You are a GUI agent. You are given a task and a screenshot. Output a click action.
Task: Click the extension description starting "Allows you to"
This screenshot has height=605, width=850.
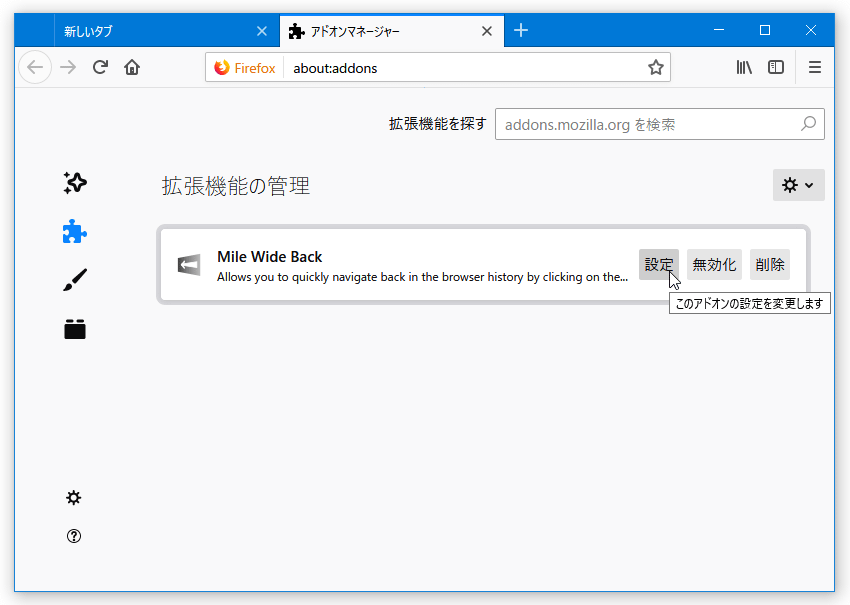pyautogui.click(x=422, y=277)
